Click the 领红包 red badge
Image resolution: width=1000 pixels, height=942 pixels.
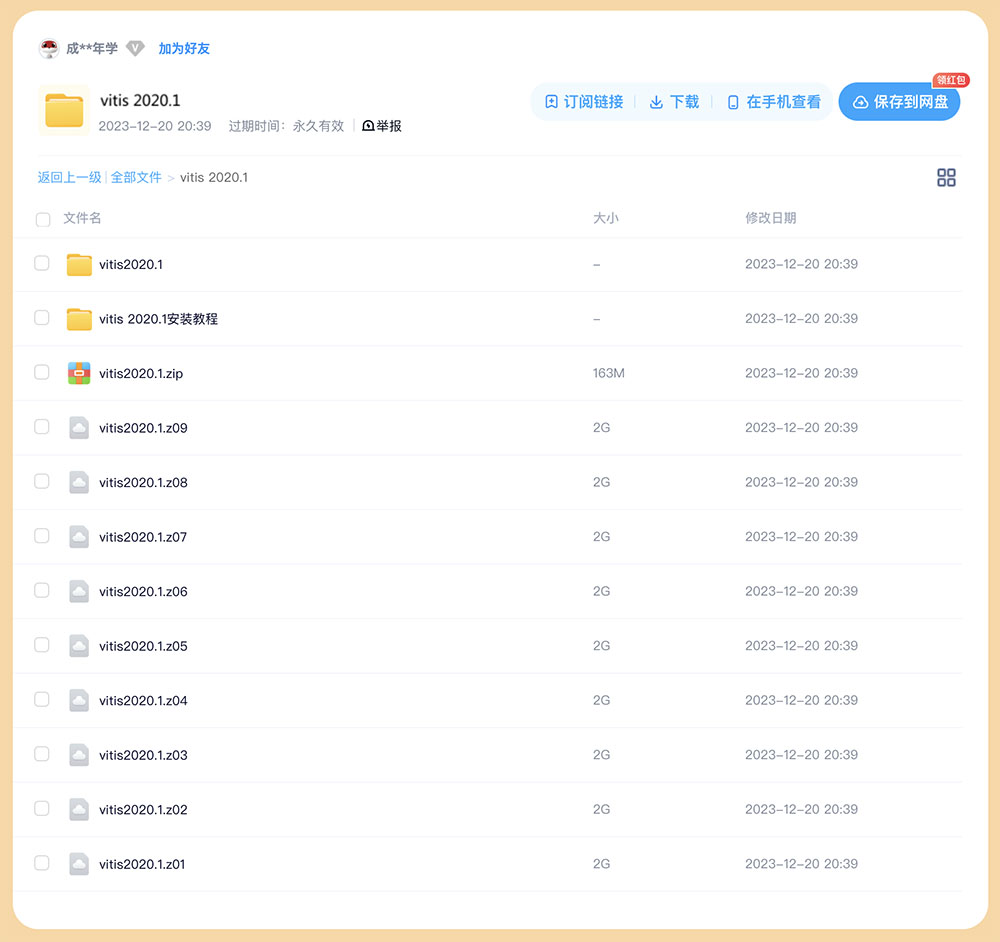click(x=951, y=80)
